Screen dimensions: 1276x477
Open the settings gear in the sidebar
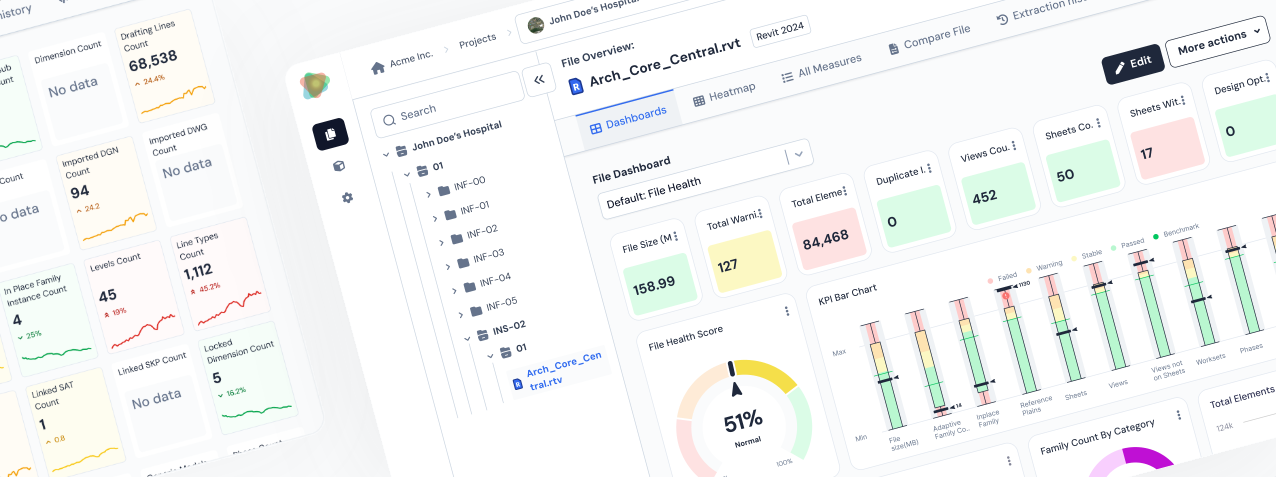point(347,198)
